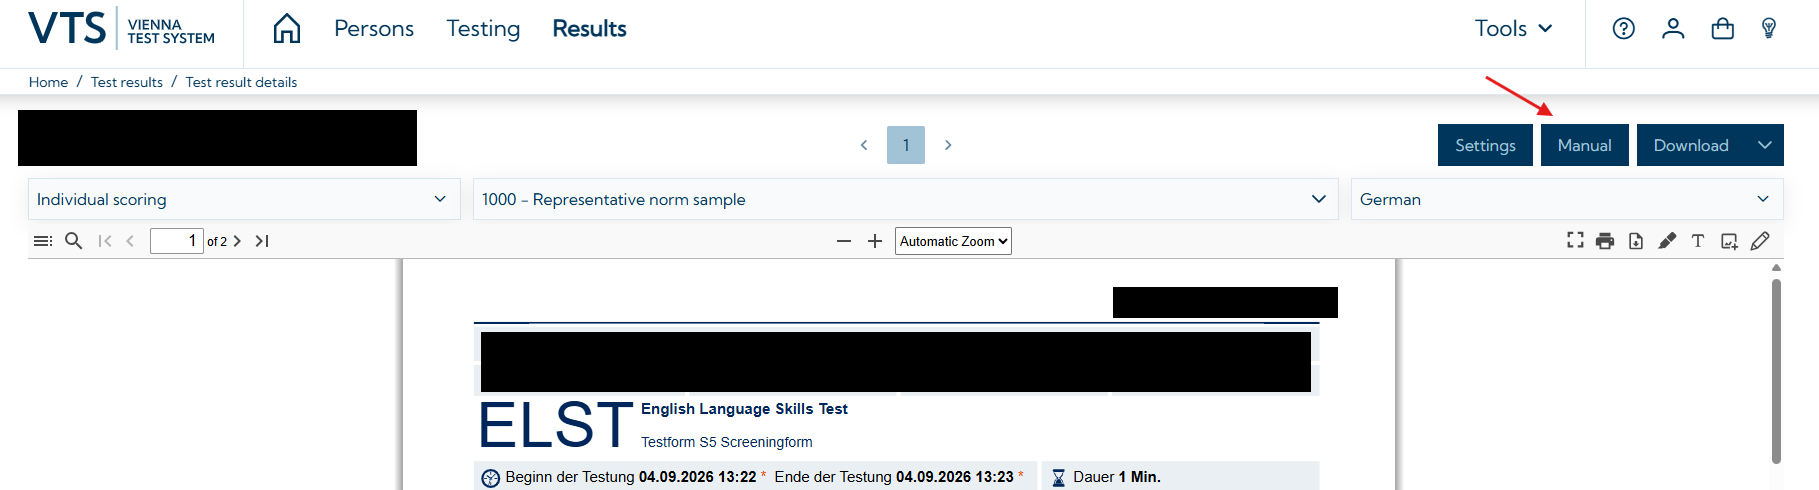
Task: Go to next result page chevron
Action: point(948,145)
